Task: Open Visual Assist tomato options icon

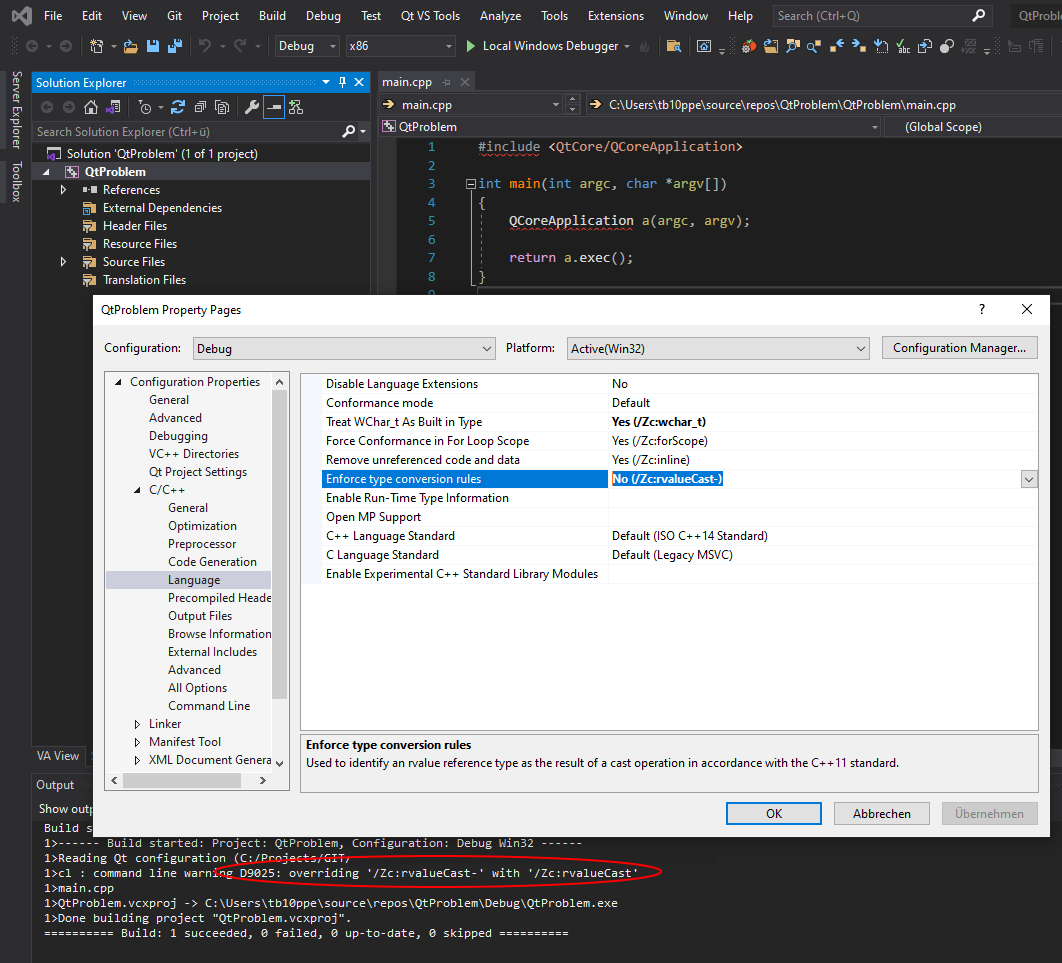Action: click(x=748, y=46)
